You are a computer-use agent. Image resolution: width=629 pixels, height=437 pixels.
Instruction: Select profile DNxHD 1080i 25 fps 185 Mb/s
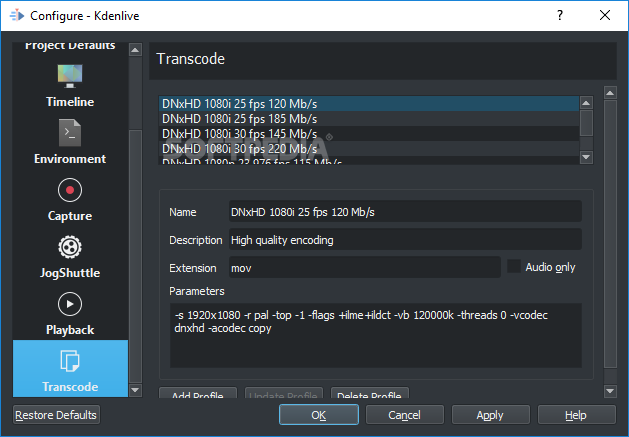pos(369,119)
